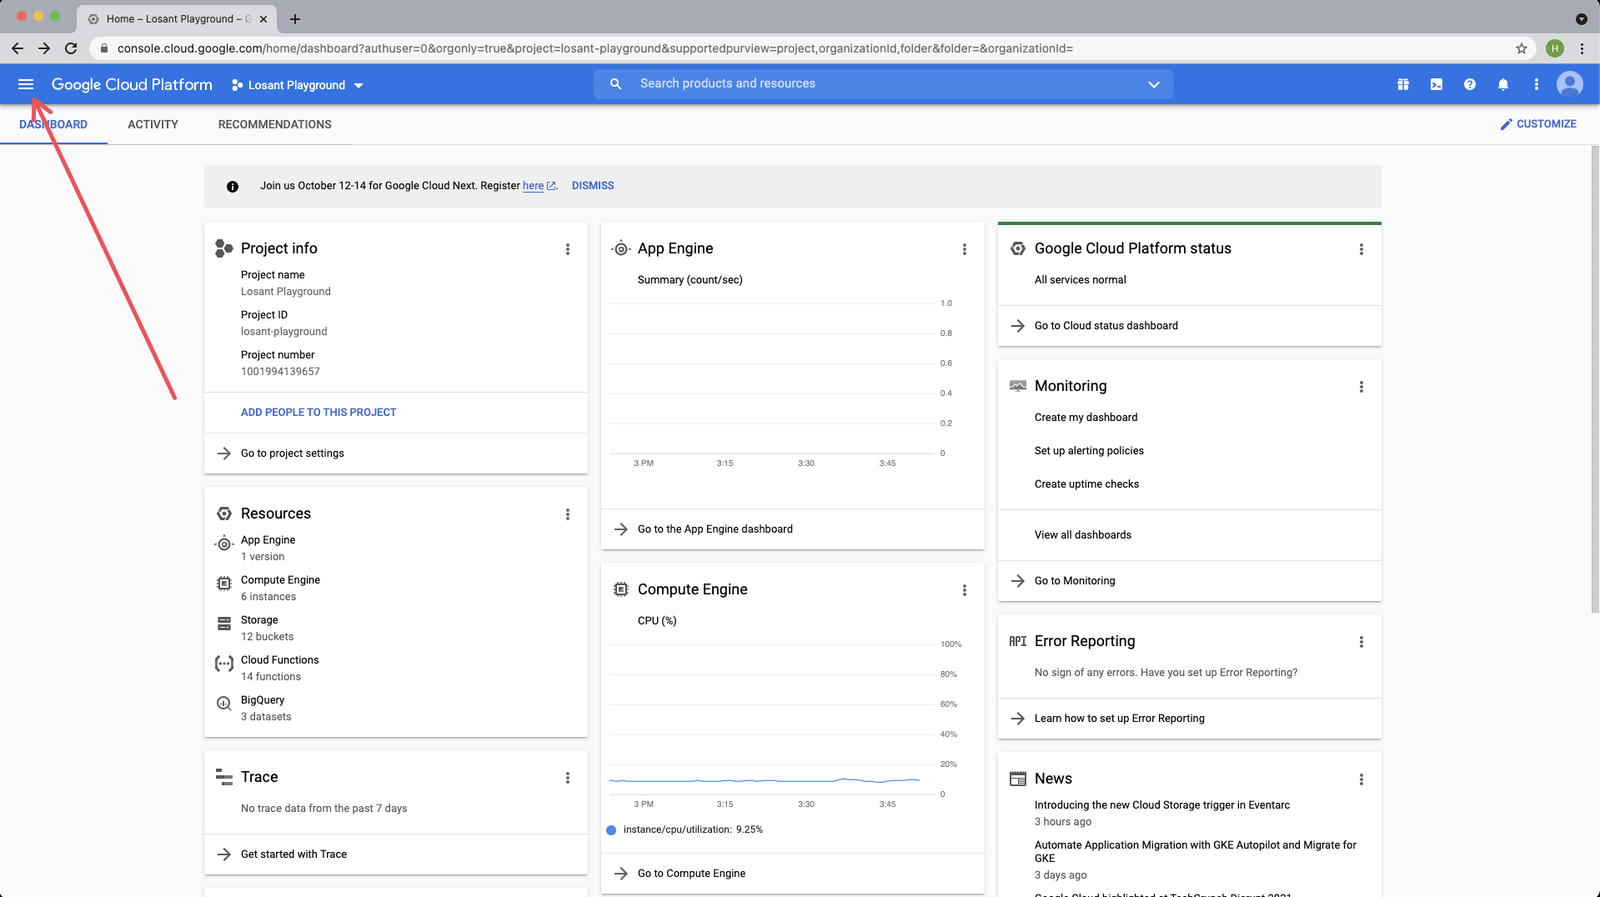Click the App Engine resource icon
1600x897 pixels.
click(x=224, y=544)
